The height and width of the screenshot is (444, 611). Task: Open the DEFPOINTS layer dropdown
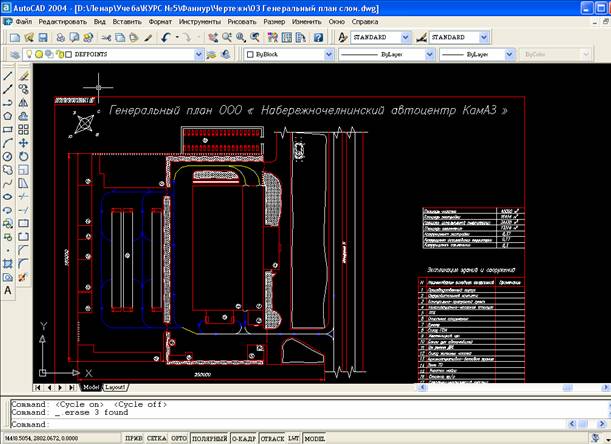(x=199, y=55)
